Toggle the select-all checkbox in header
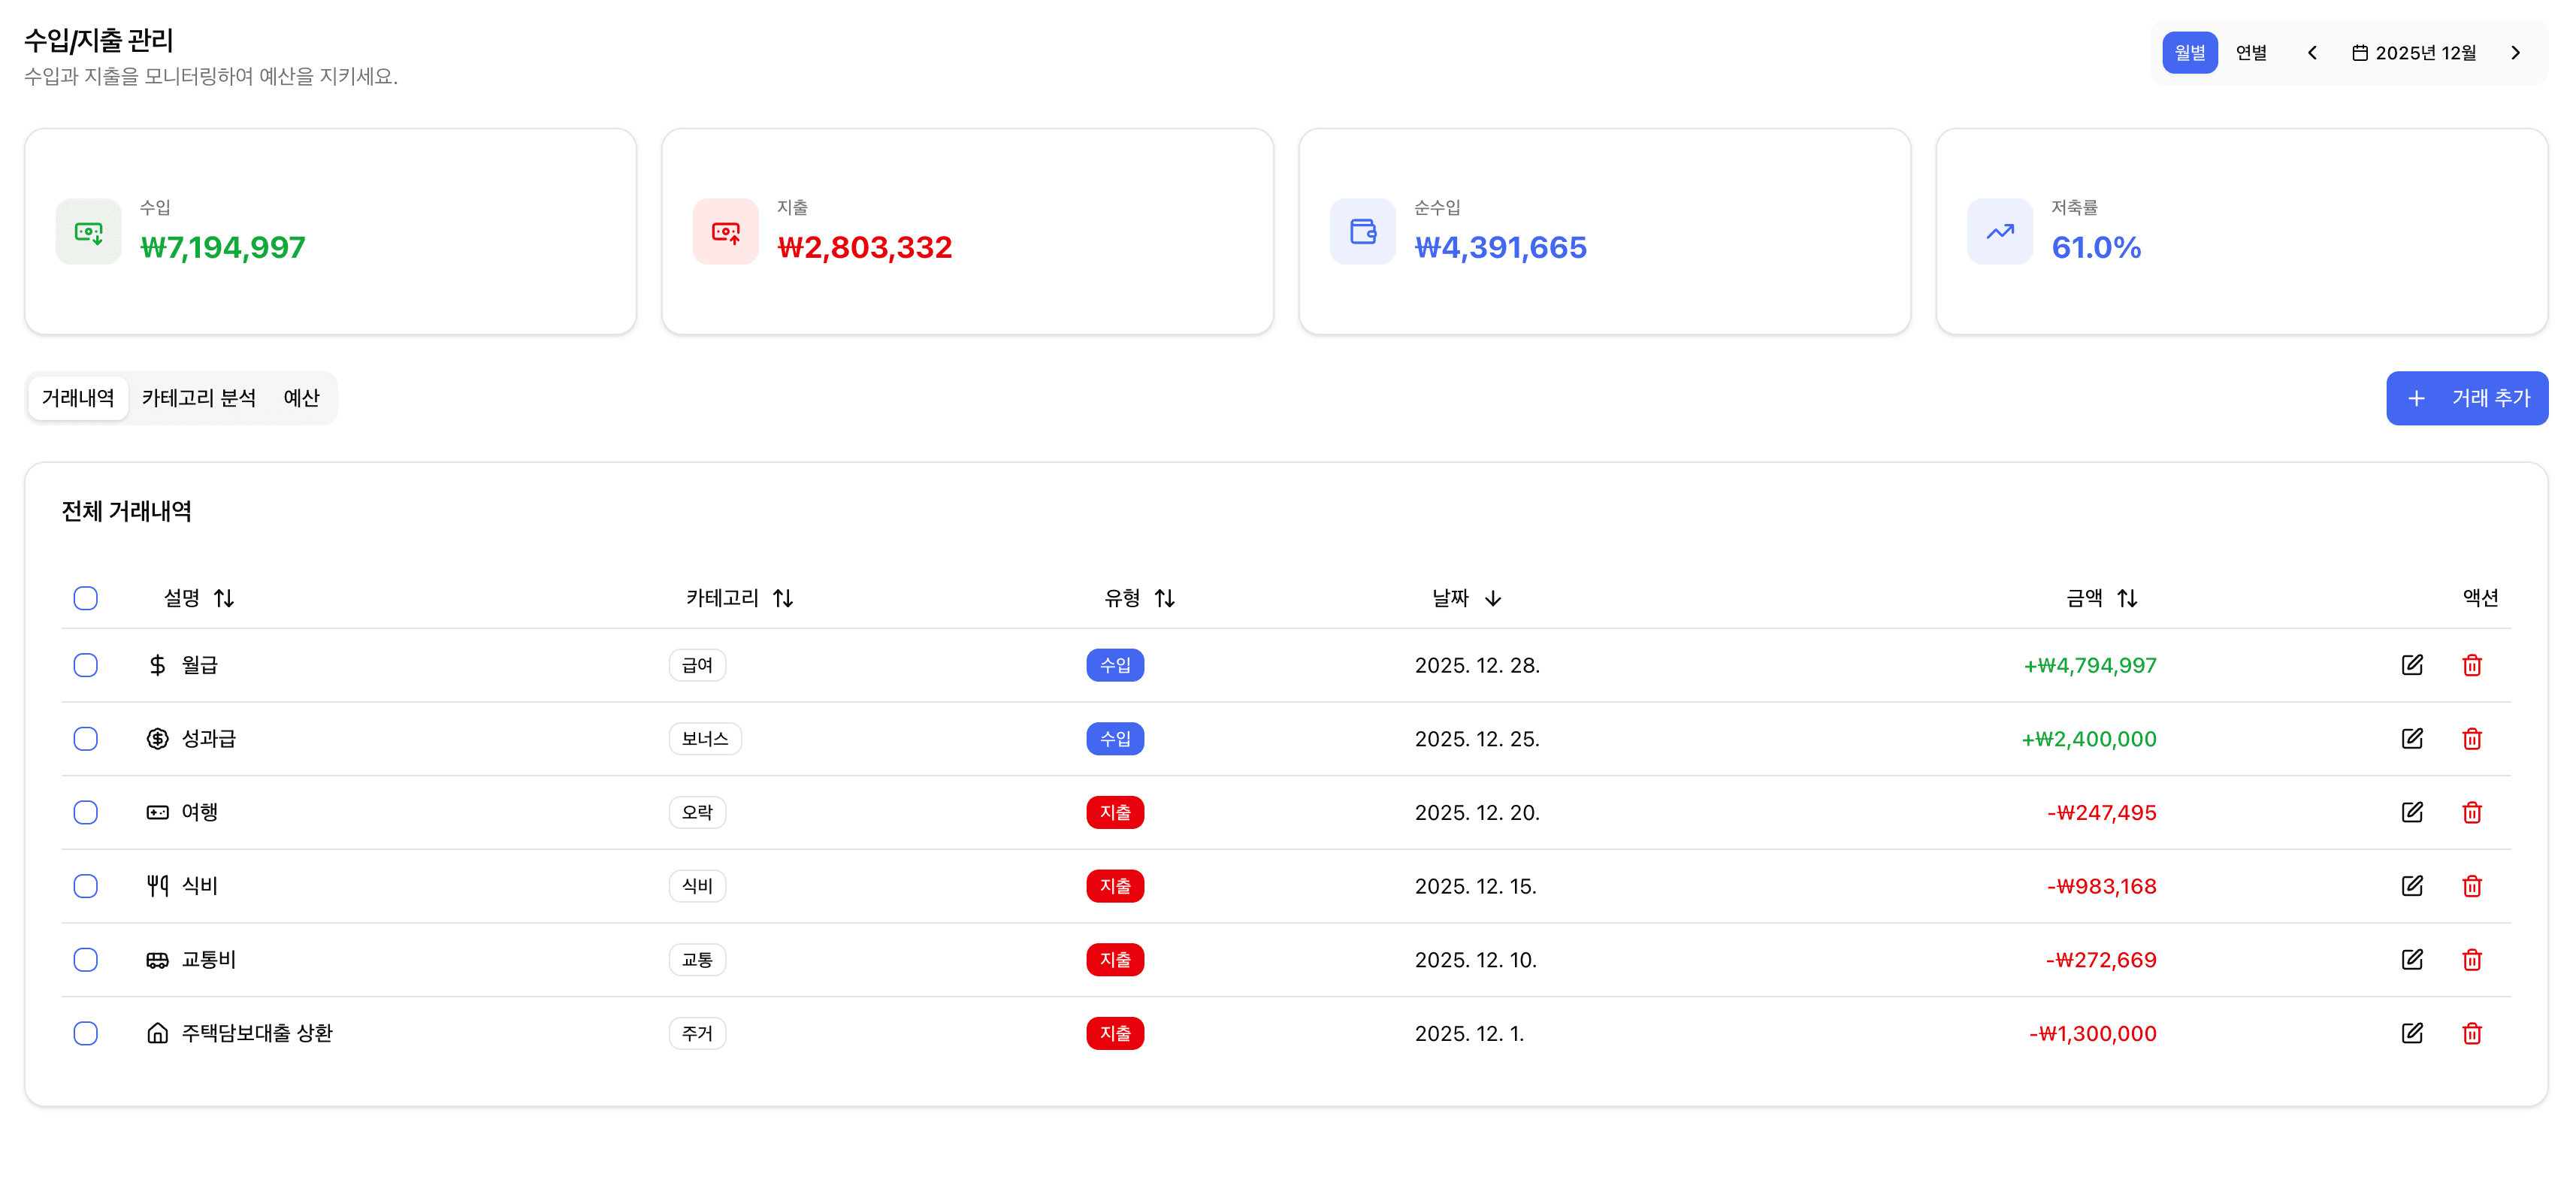This screenshot has height=1198, width=2576. pos(86,598)
